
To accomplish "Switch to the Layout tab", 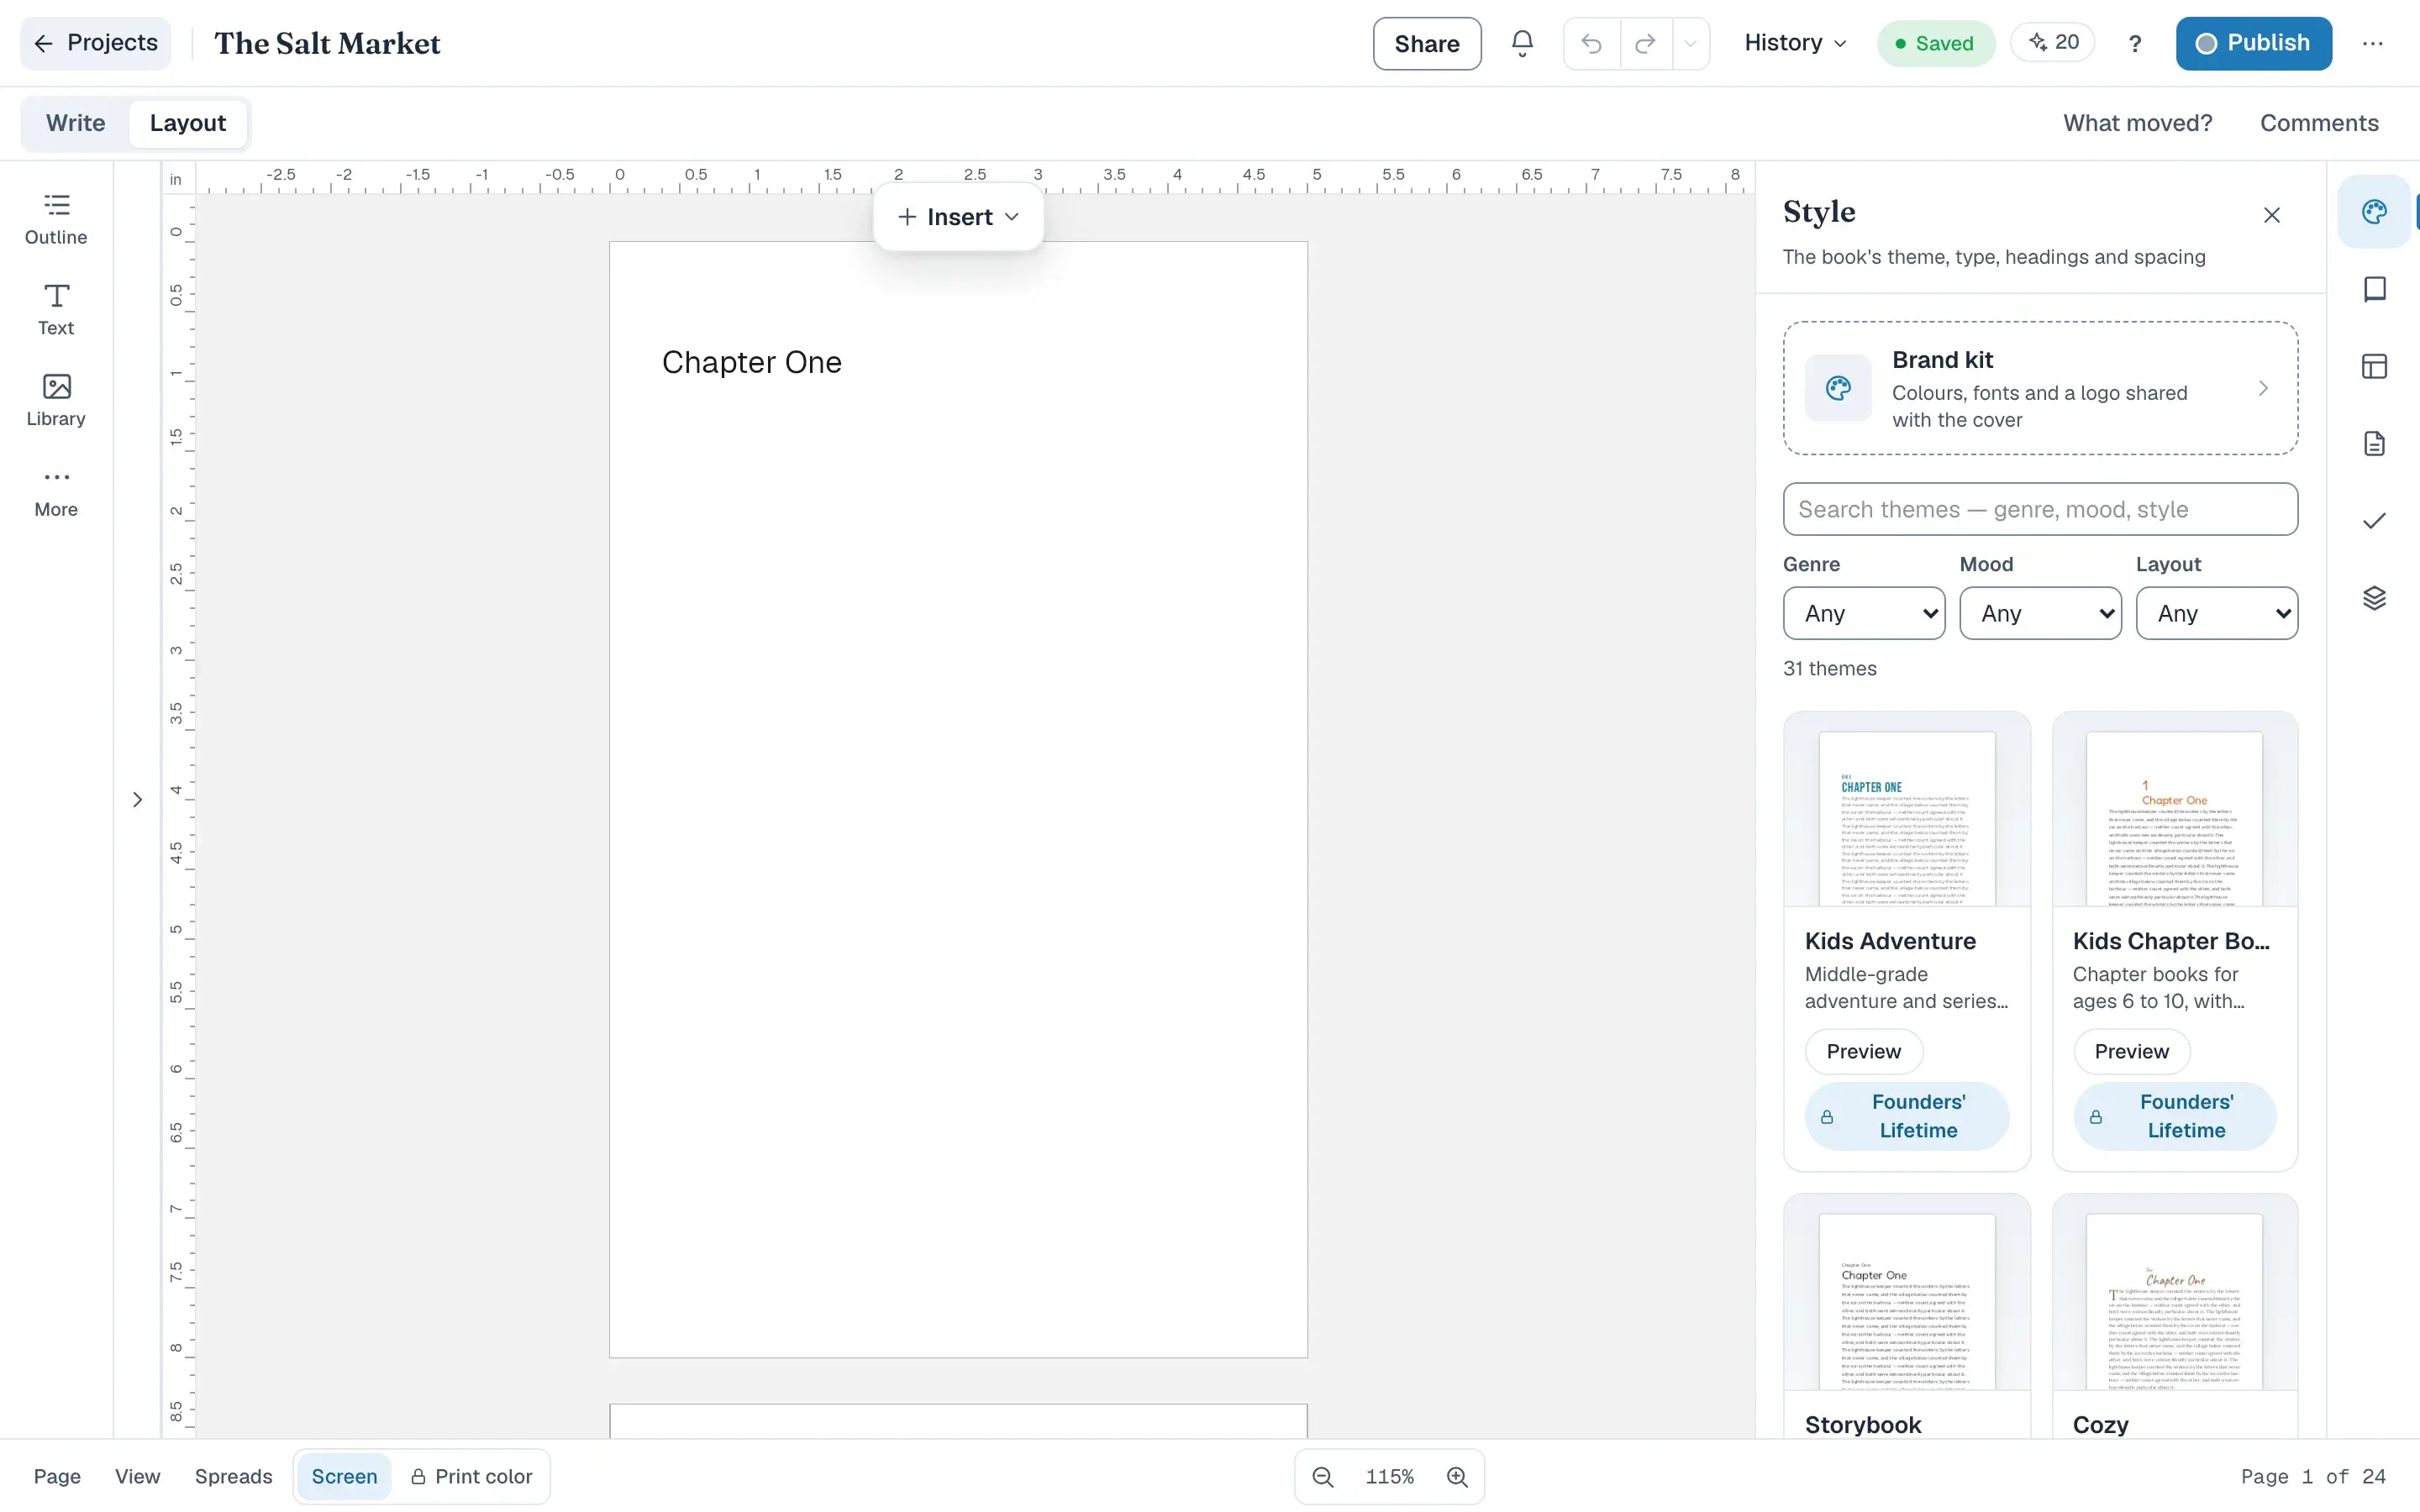I will [188, 123].
